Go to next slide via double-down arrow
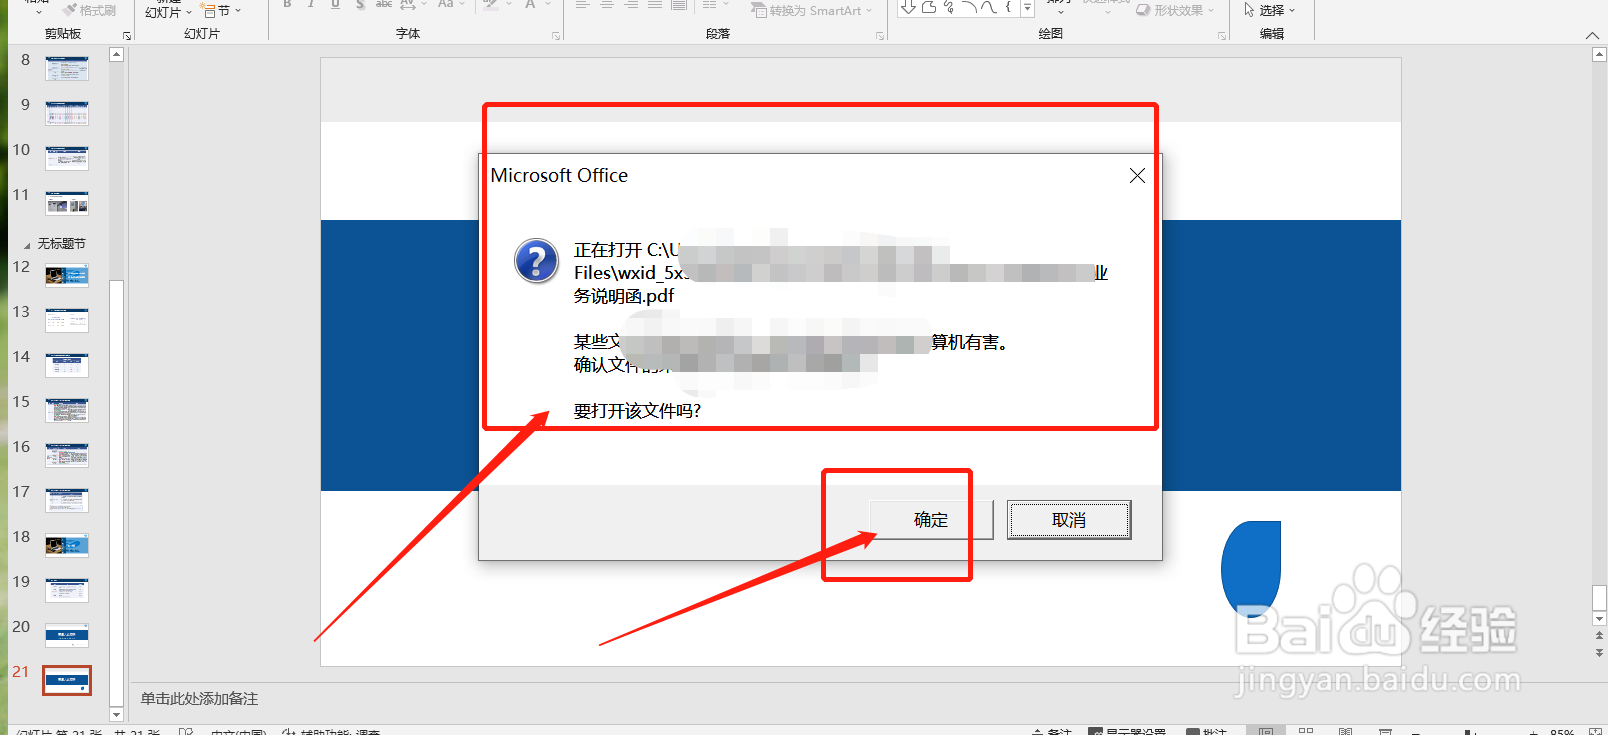 [x=1599, y=652]
